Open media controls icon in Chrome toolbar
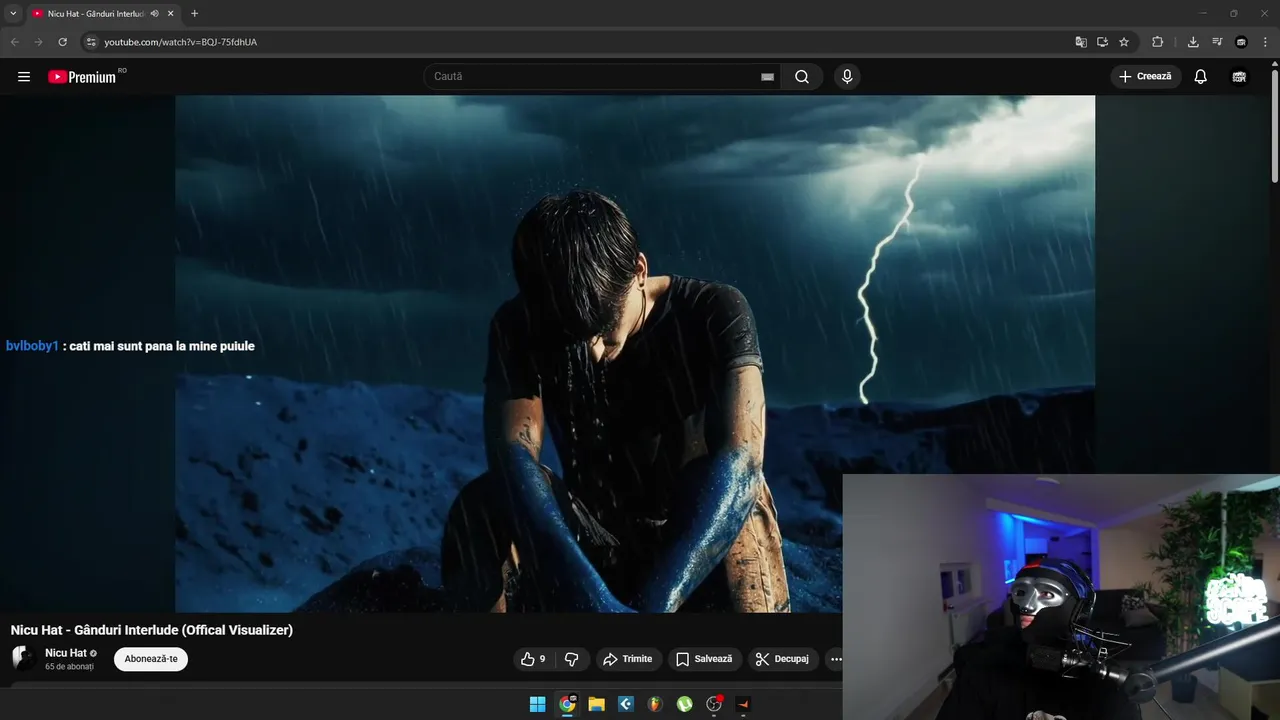The height and width of the screenshot is (720, 1280). (1217, 42)
